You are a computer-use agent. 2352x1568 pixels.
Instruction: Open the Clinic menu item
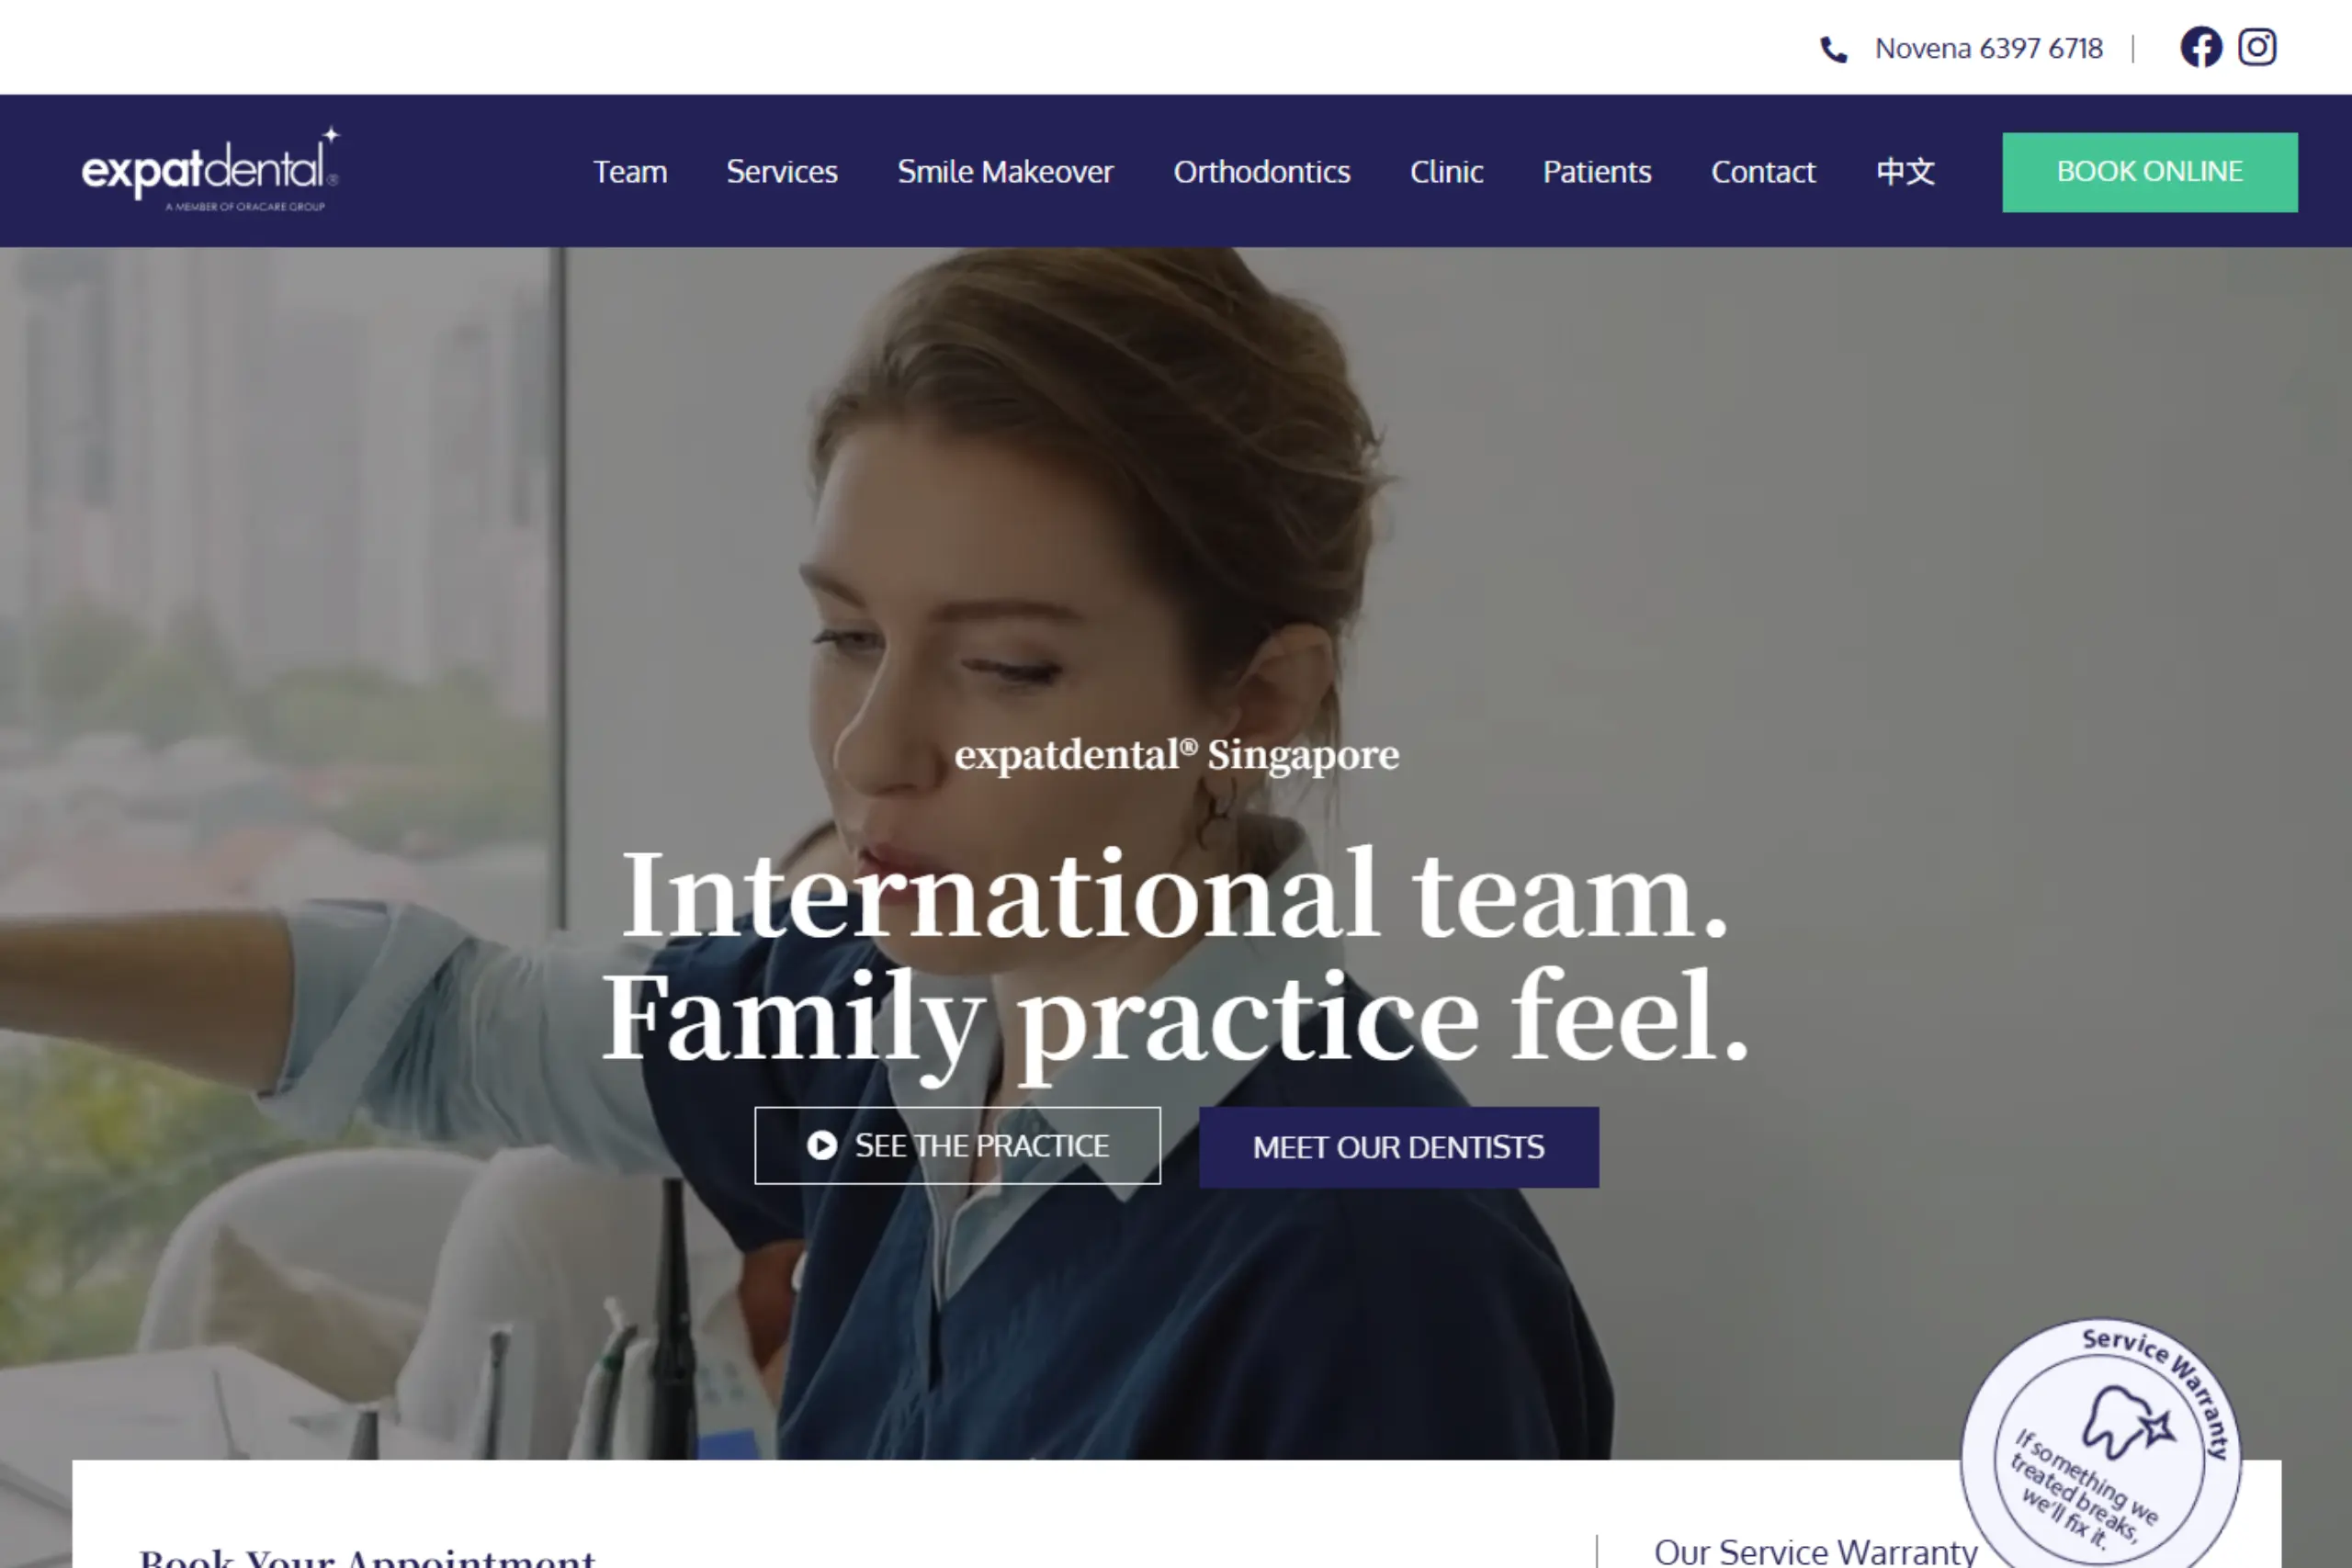pyautogui.click(x=1446, y=172)
